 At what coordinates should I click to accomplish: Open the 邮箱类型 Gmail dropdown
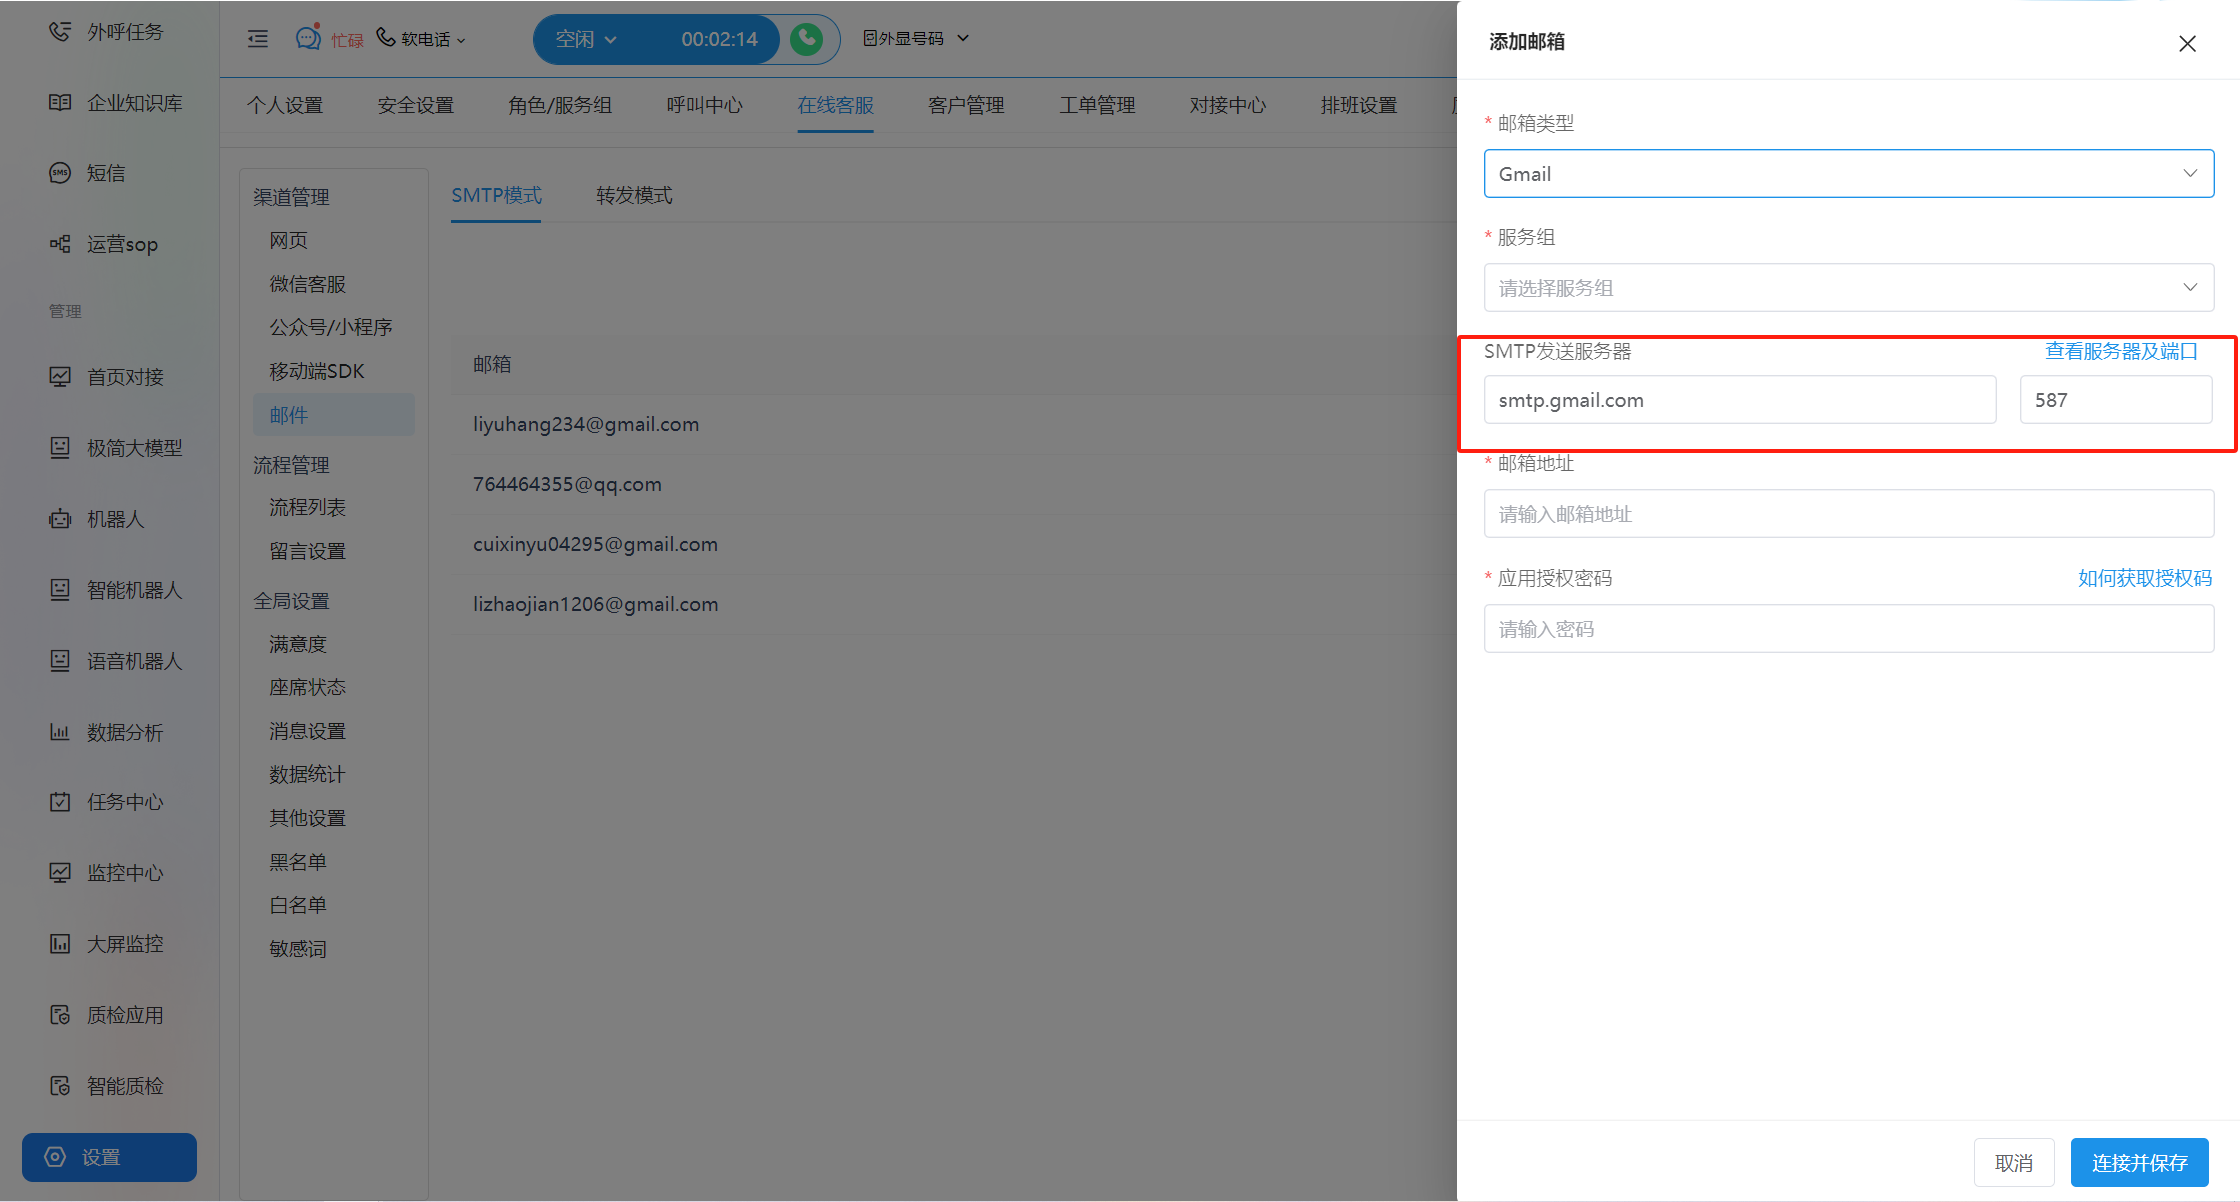tap(1848, 174)
